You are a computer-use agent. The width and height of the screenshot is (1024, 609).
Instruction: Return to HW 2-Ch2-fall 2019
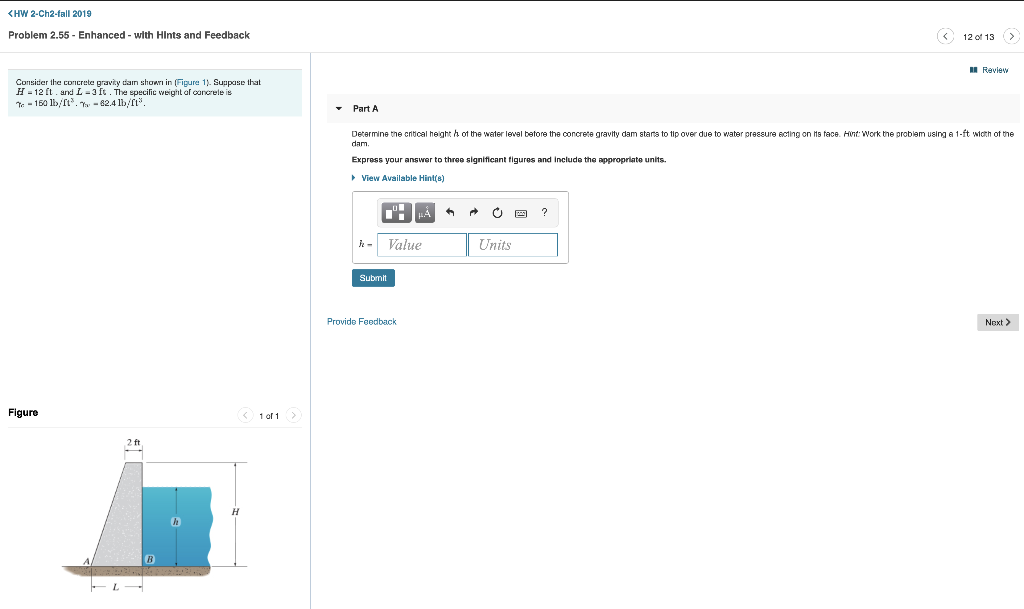[50, 14]
